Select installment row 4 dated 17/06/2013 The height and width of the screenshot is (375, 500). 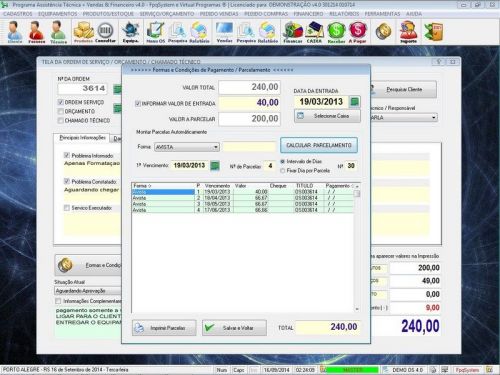(x=243, y=210)
